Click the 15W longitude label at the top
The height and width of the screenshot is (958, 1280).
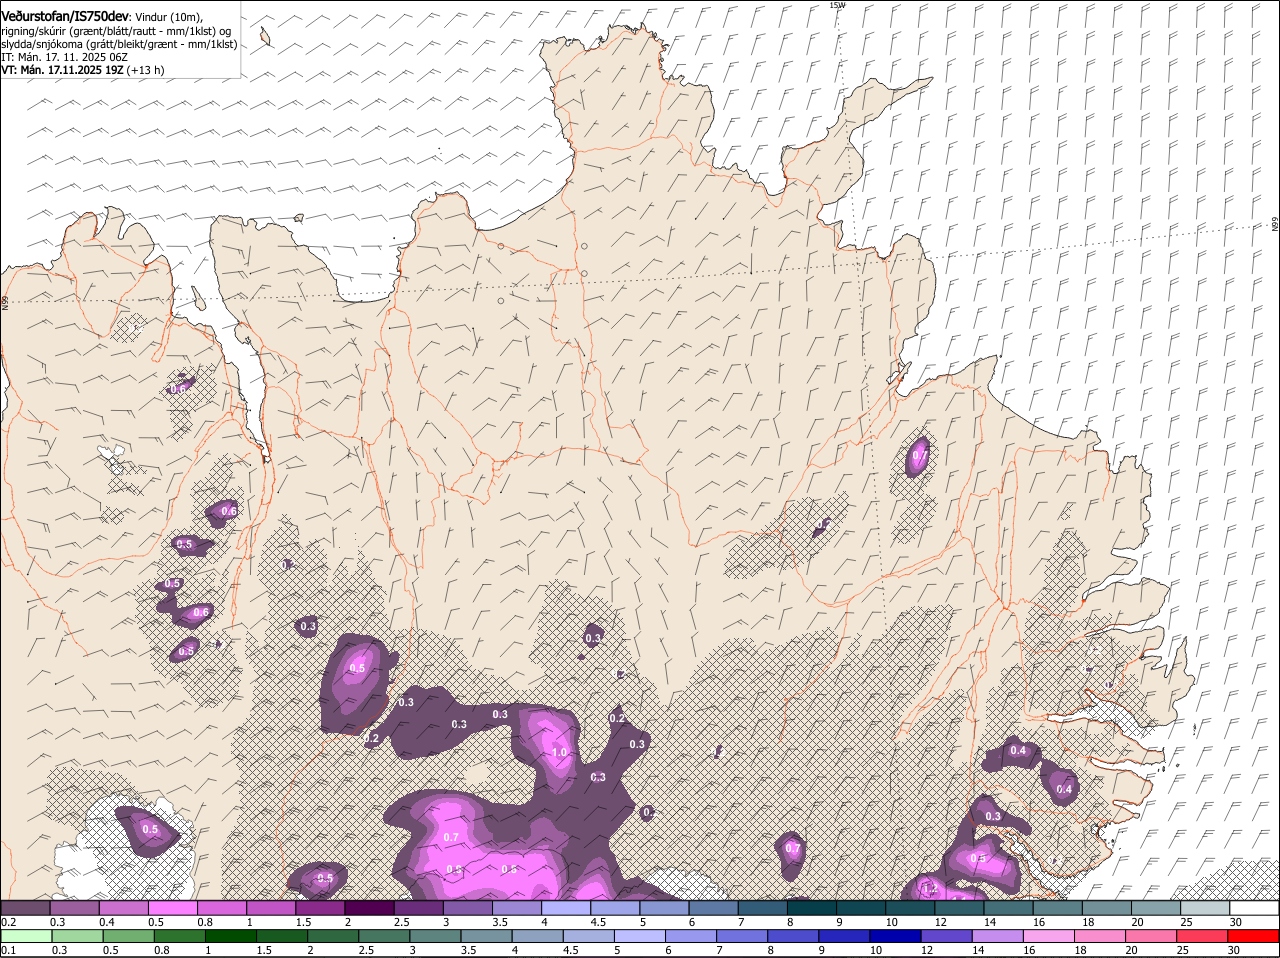pyautogui.click(x=837, y=5)
